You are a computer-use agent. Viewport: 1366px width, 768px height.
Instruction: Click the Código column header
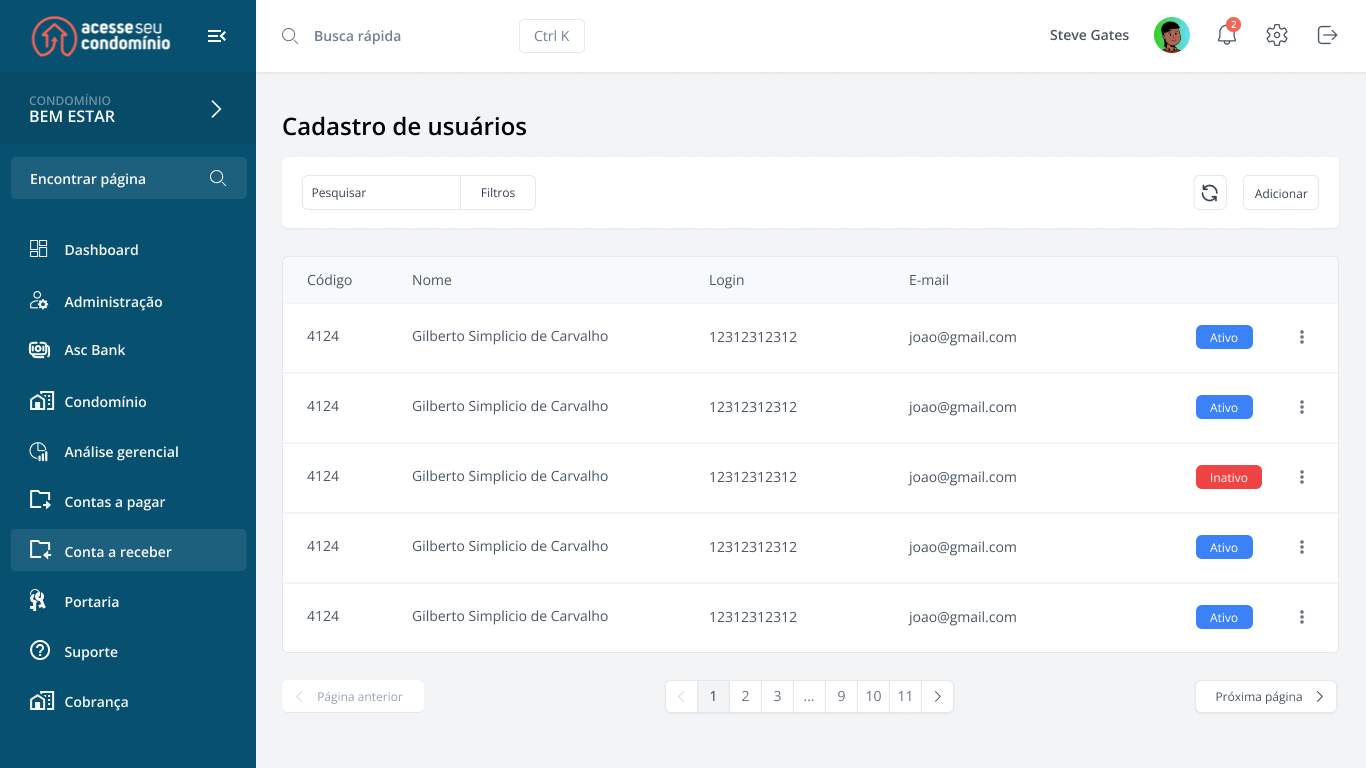(330, 280)
